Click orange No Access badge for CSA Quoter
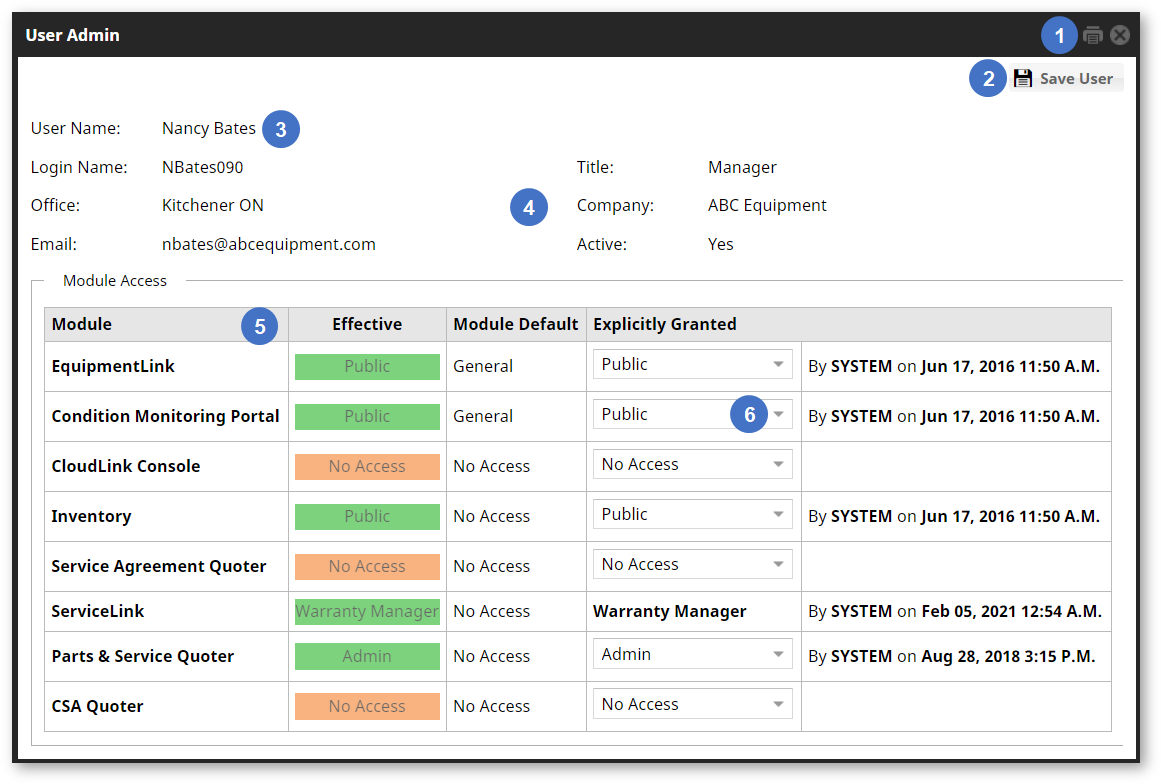Screen dimensions: 1161x784 coord(367,706)
